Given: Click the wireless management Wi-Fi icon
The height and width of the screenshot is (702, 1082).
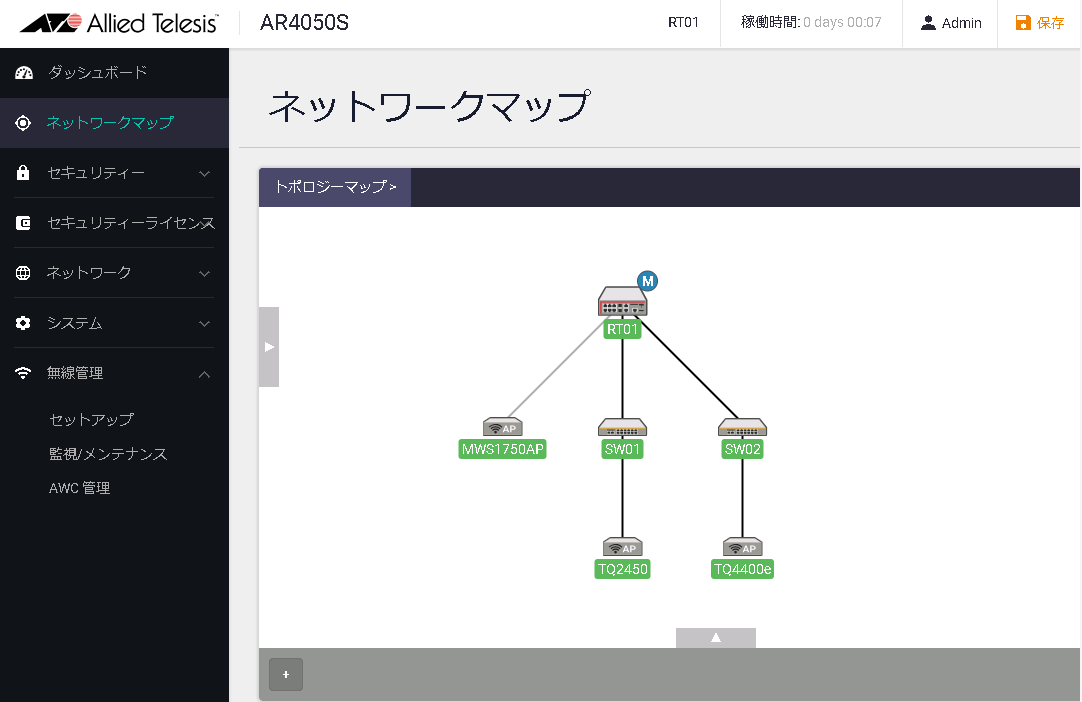Looking at the screenshot, I should (x=23, y=373).
